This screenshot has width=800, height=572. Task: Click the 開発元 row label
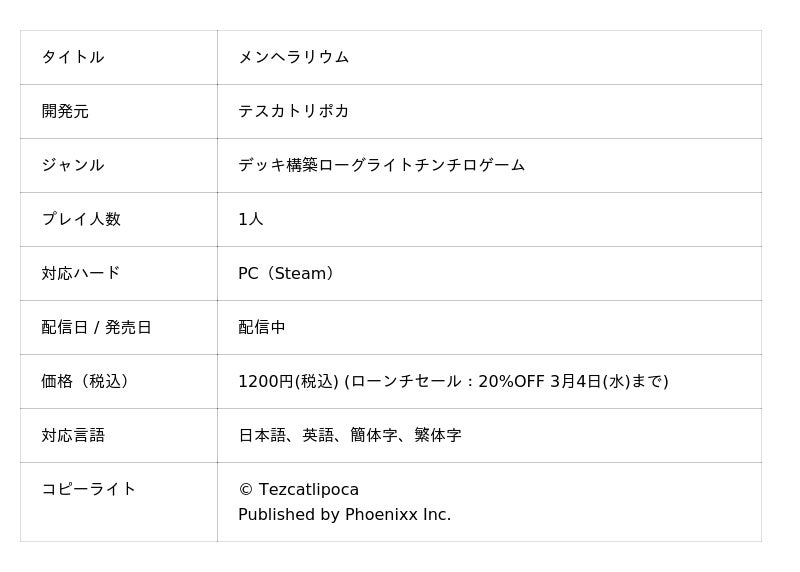pos(65,111)
